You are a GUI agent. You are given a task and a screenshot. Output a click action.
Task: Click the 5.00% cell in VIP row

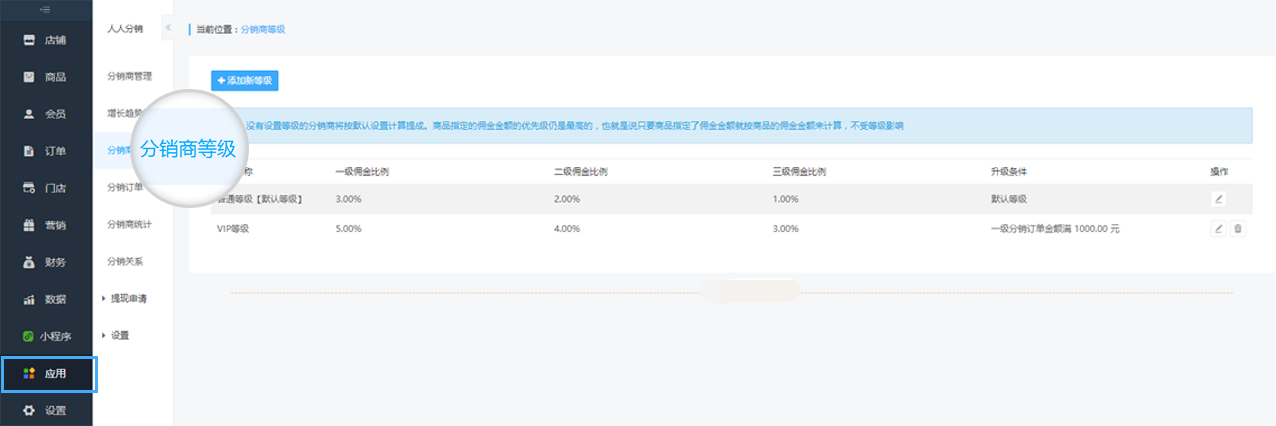click(347, 229)
